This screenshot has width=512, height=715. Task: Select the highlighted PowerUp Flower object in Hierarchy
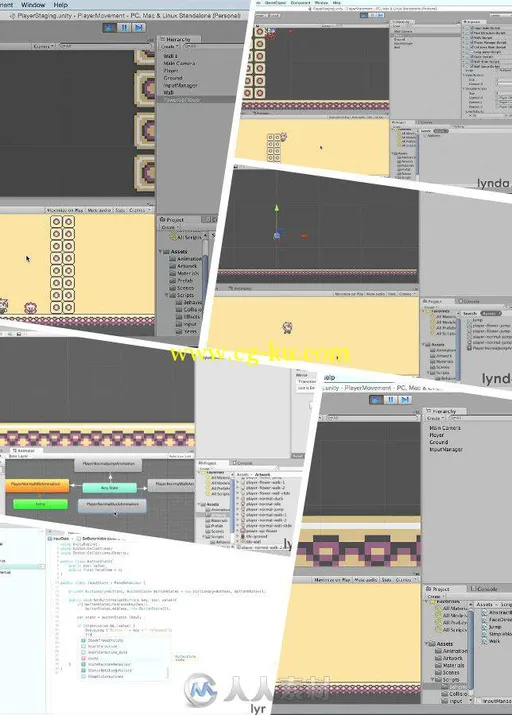pos(196,99)
